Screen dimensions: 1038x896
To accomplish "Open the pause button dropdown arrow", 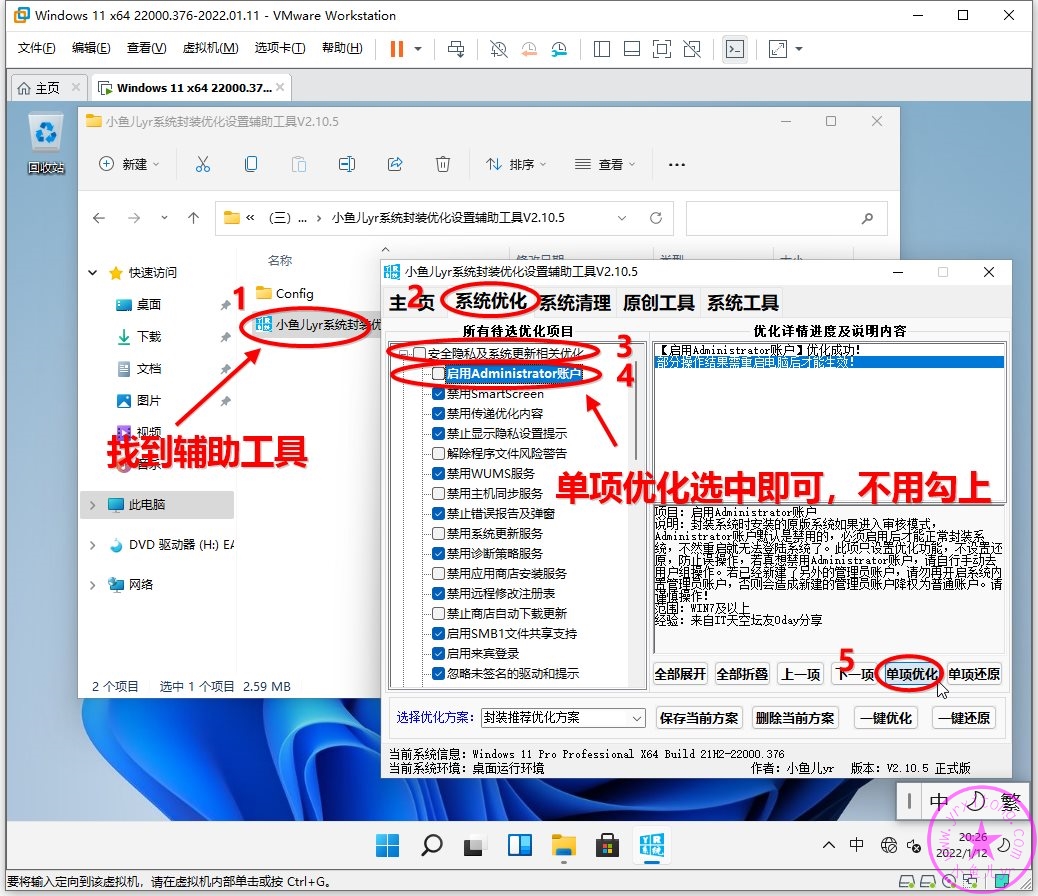I will pyautogui.click(x=418, y=49).
